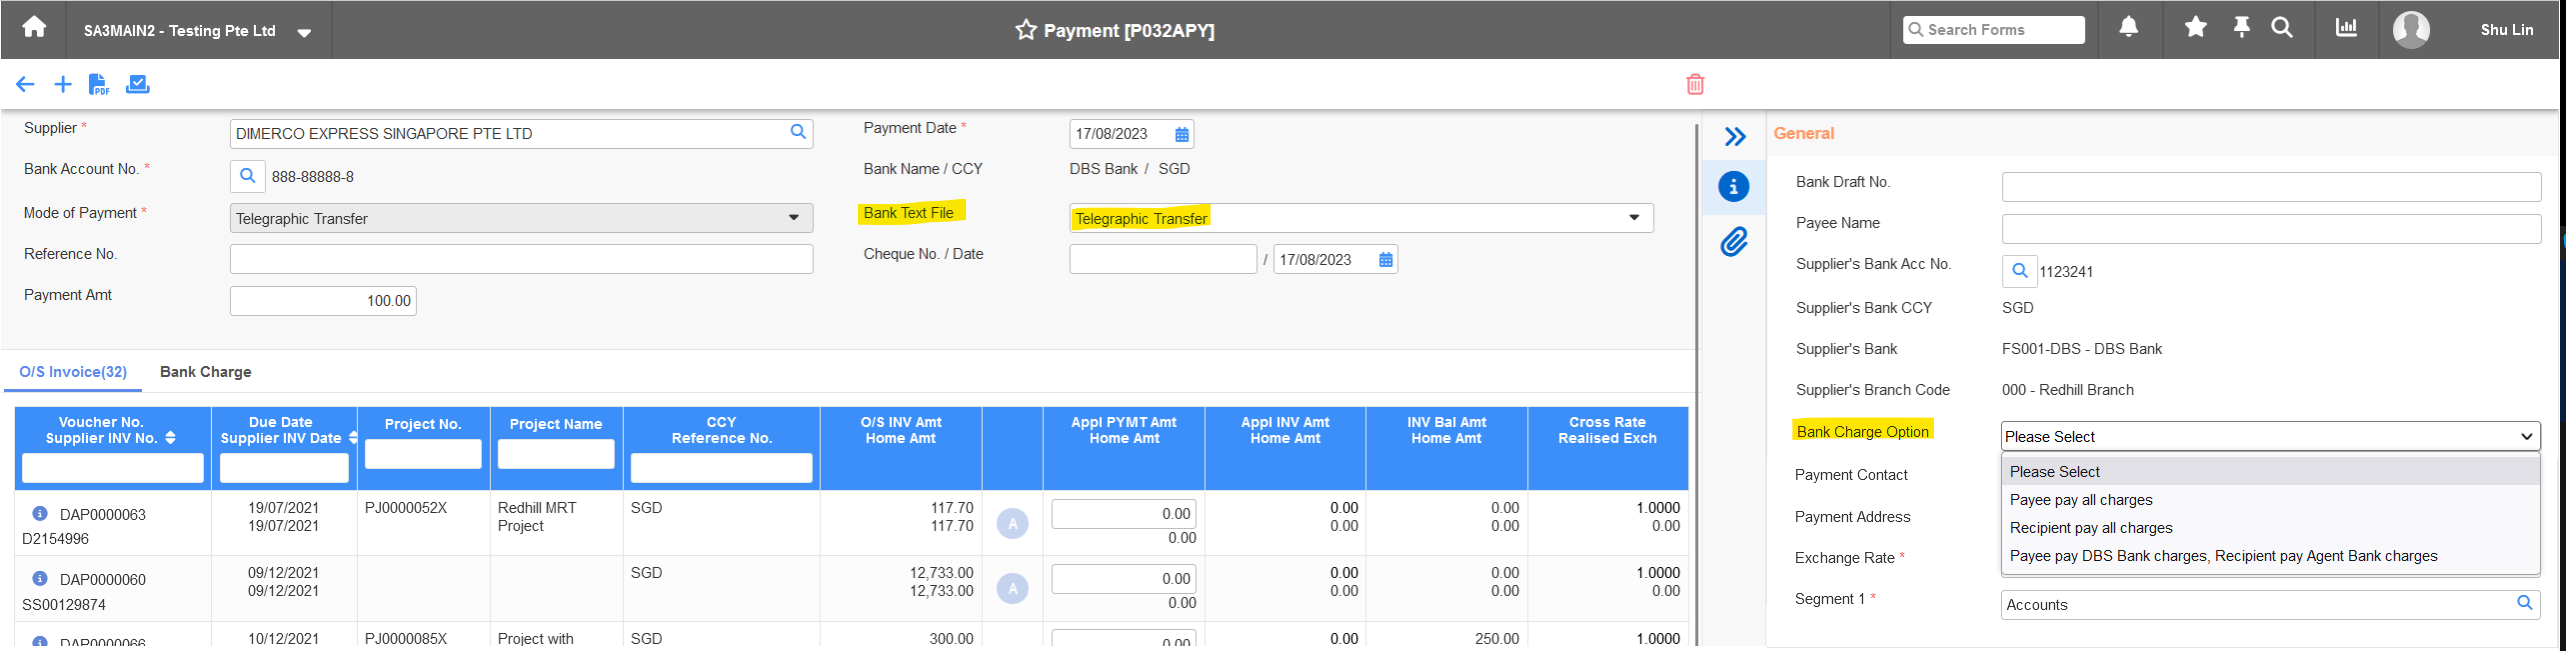
Task: Click the home icon in top bar
Action: pos(34,28)
